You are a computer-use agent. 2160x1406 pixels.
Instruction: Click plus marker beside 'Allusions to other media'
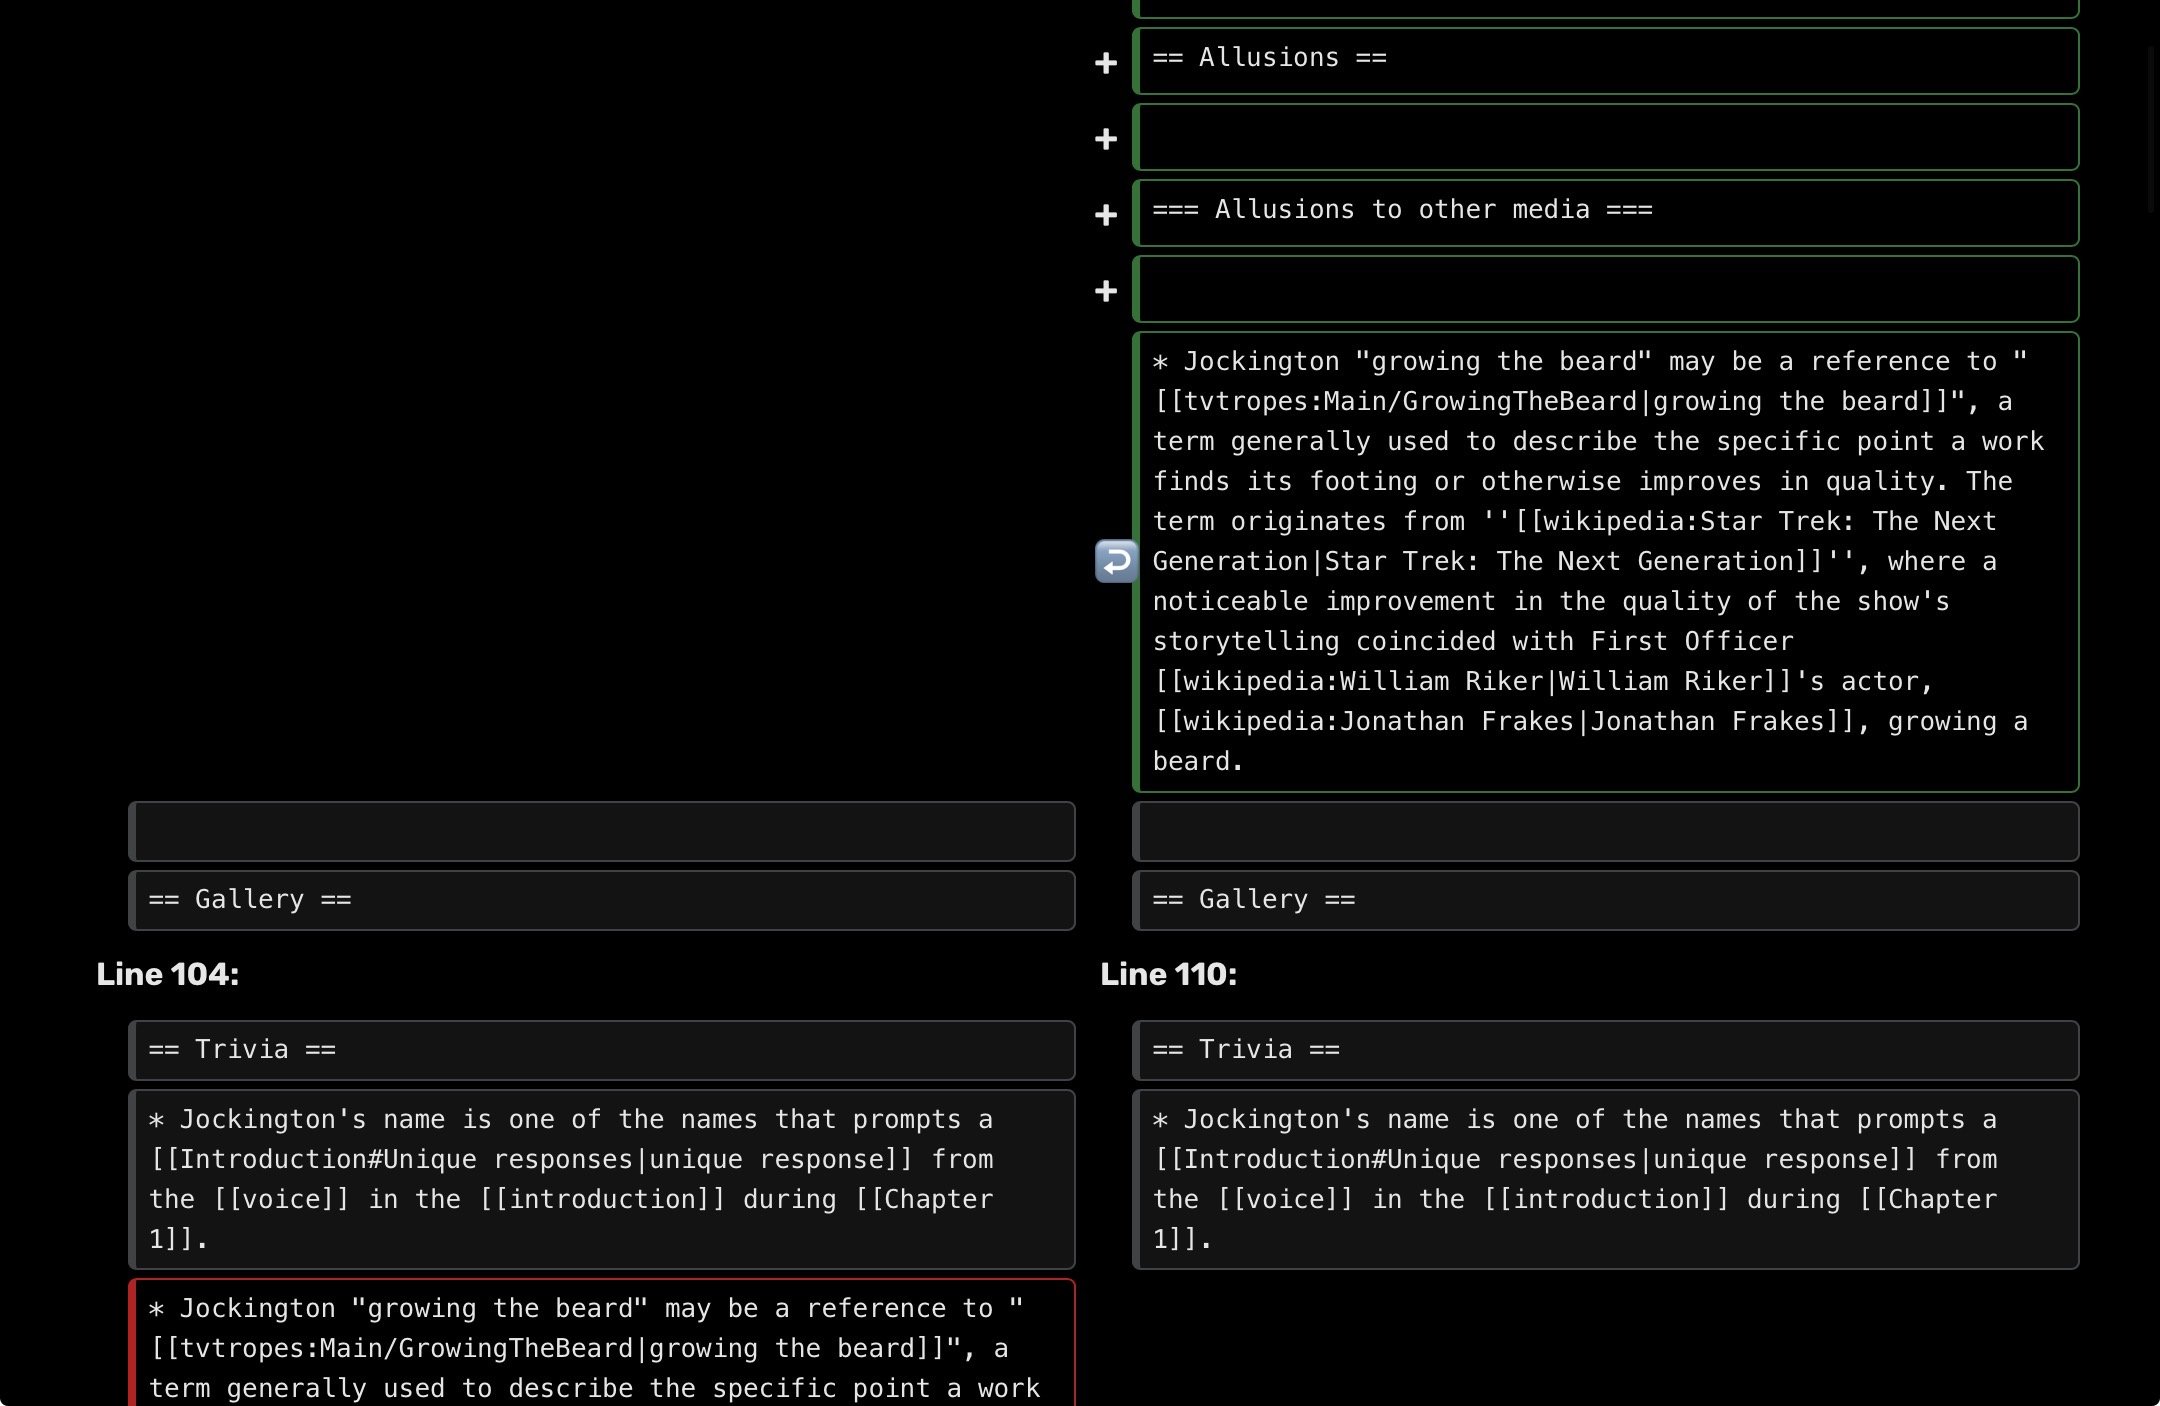click(1105, 215)
